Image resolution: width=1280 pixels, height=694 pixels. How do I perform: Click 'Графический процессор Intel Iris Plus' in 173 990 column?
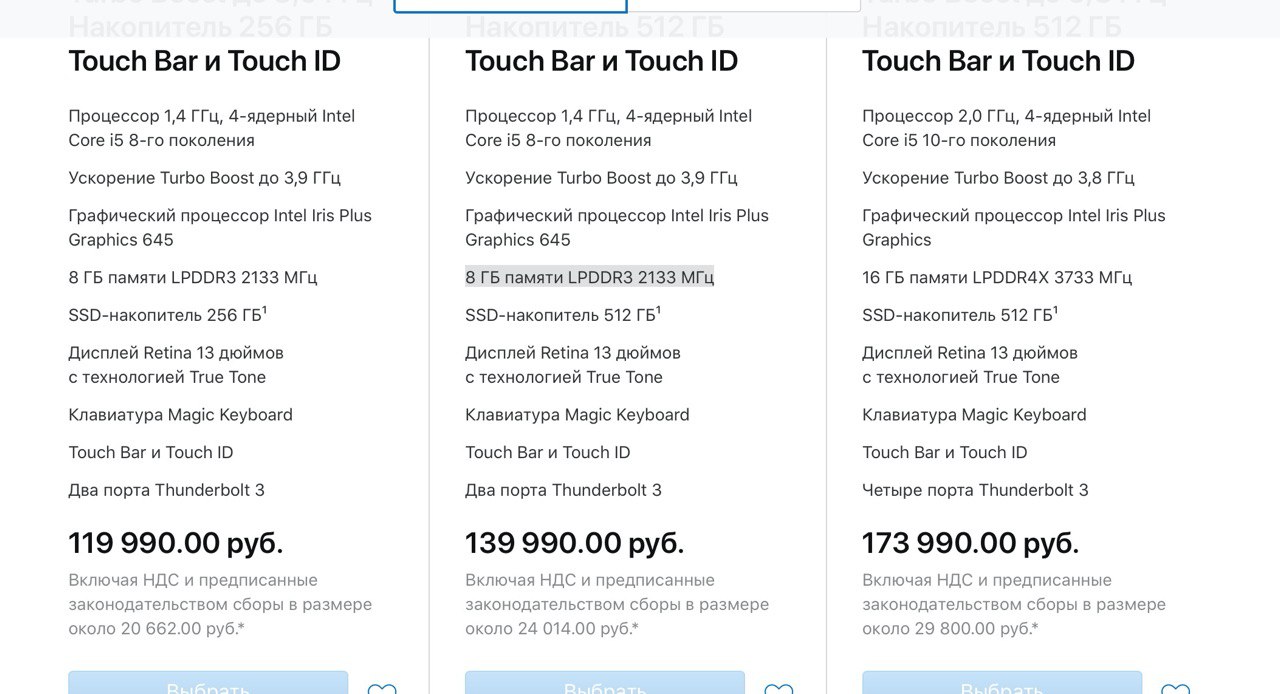point(1014,215)
